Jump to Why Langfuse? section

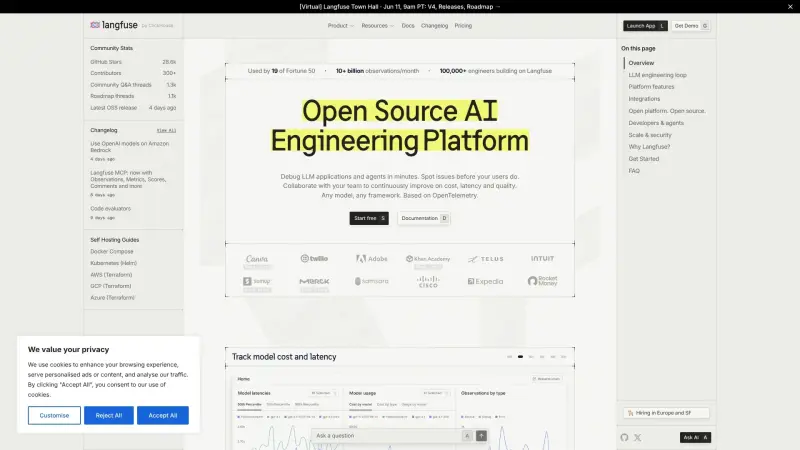coord(649,146)
